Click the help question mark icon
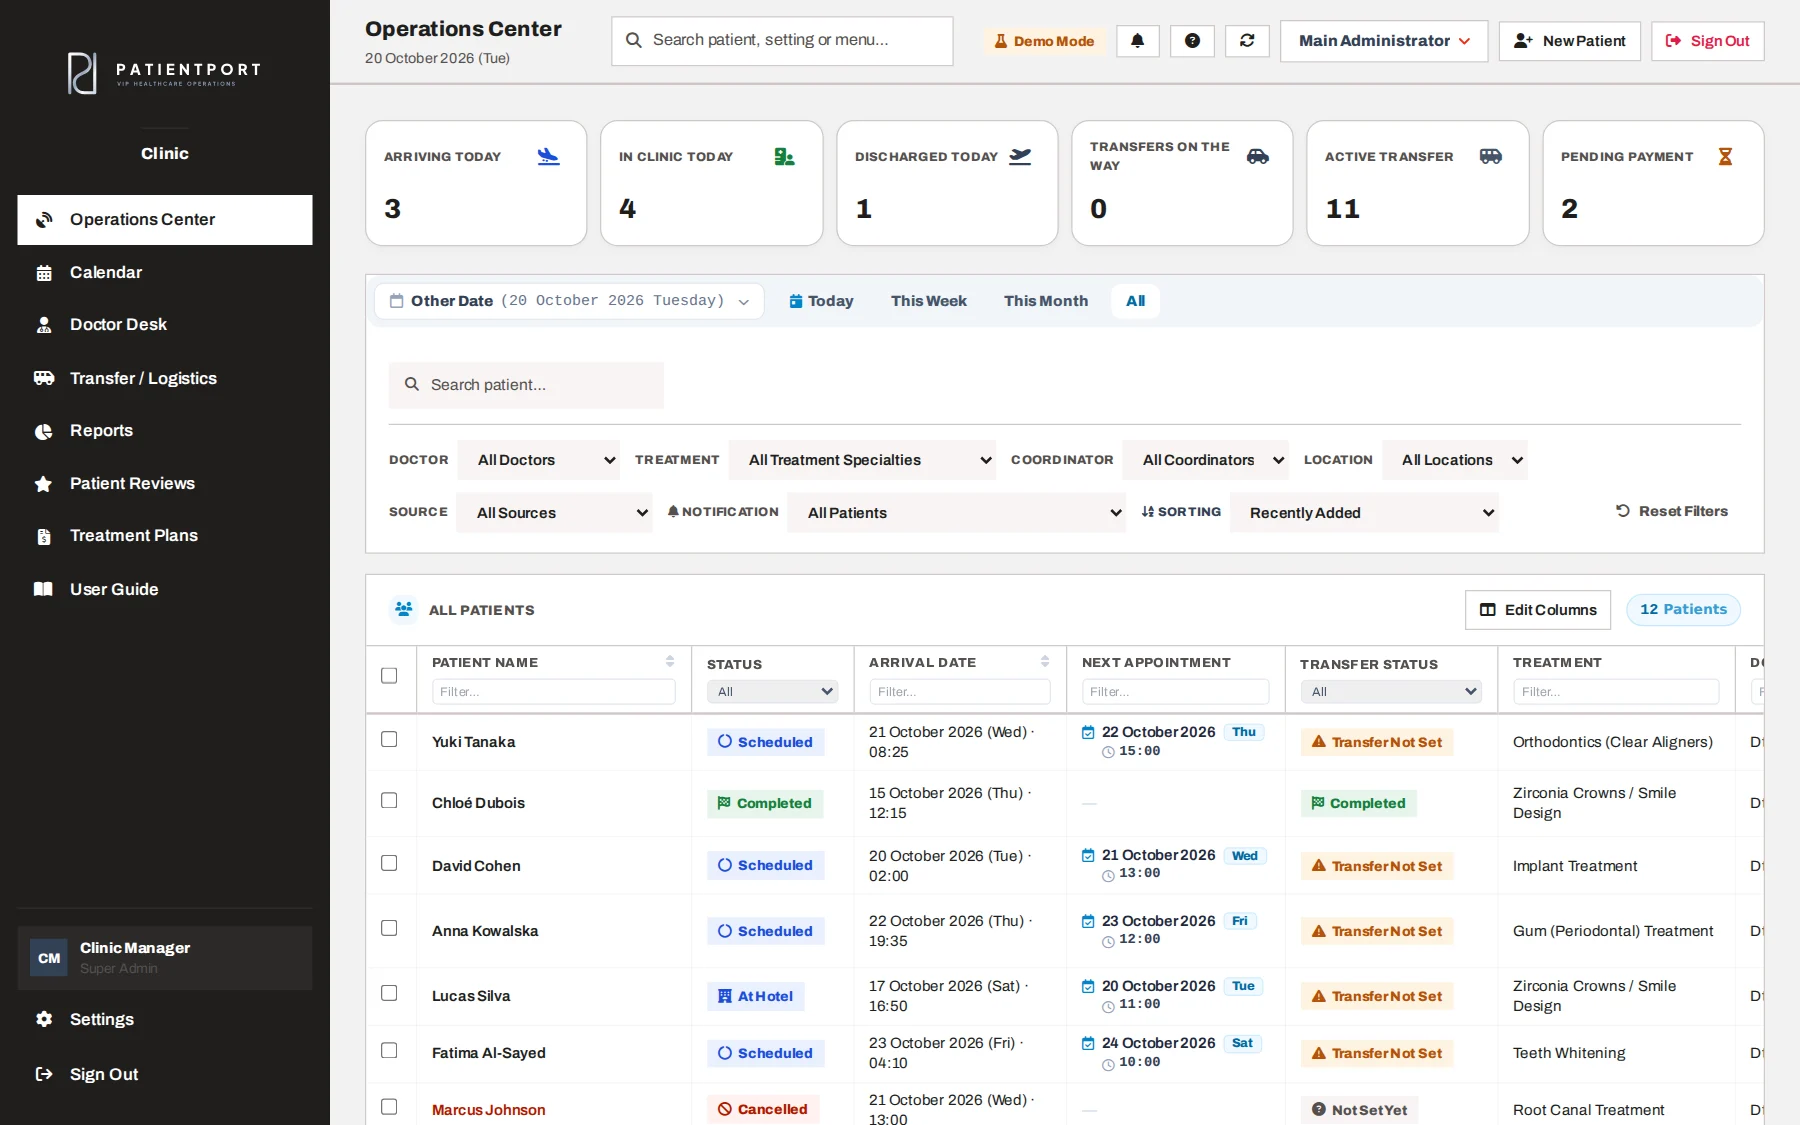This screenshot has width=1800, height=1125. tap(1192, 41)
